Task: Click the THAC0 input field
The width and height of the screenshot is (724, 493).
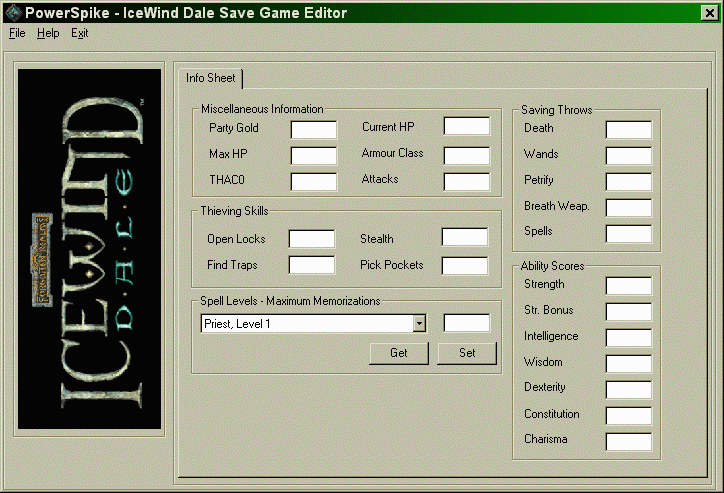Action: point(314,181)
